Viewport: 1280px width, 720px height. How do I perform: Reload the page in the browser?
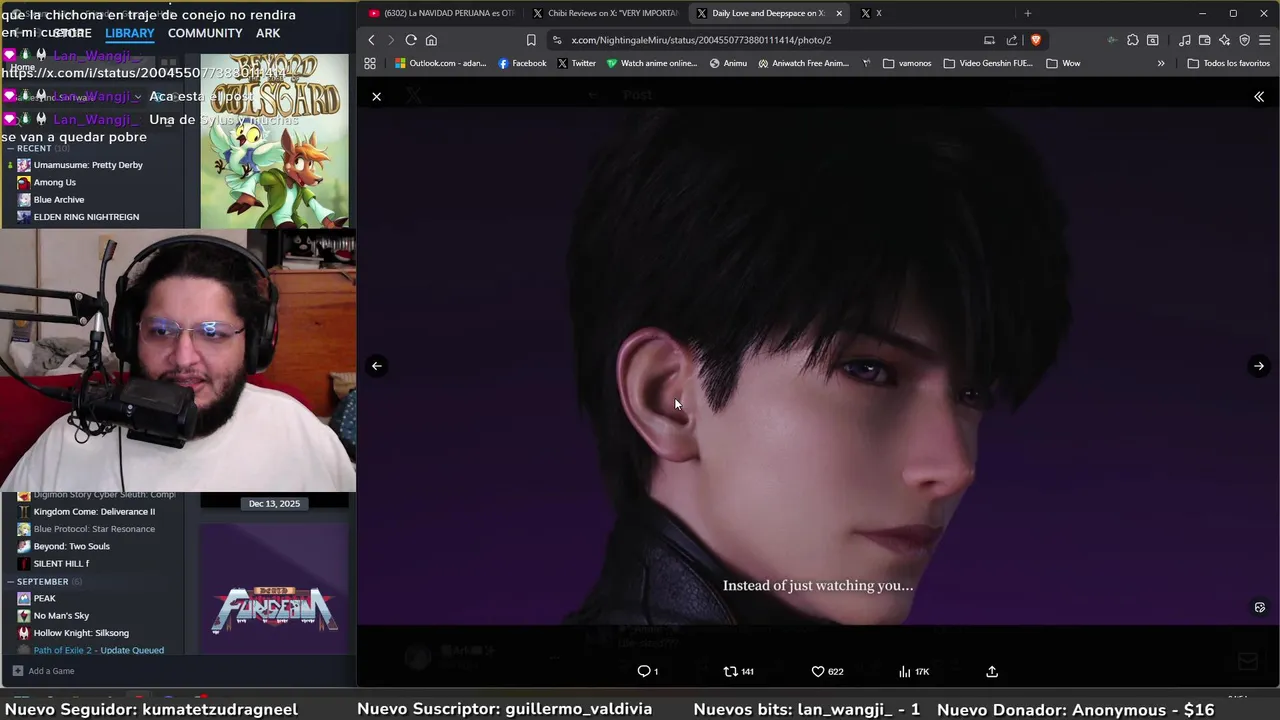(411, 40)
